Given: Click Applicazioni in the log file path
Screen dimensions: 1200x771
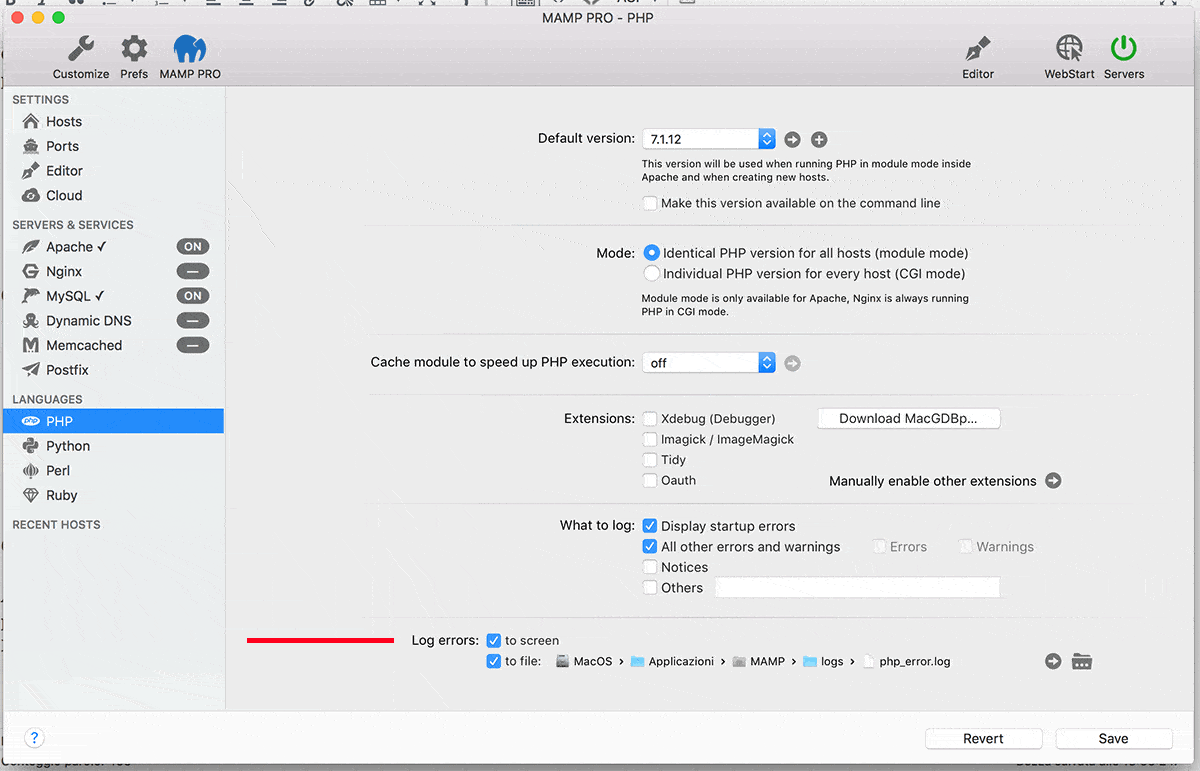Looking at the screenshot, I should 672,662.
